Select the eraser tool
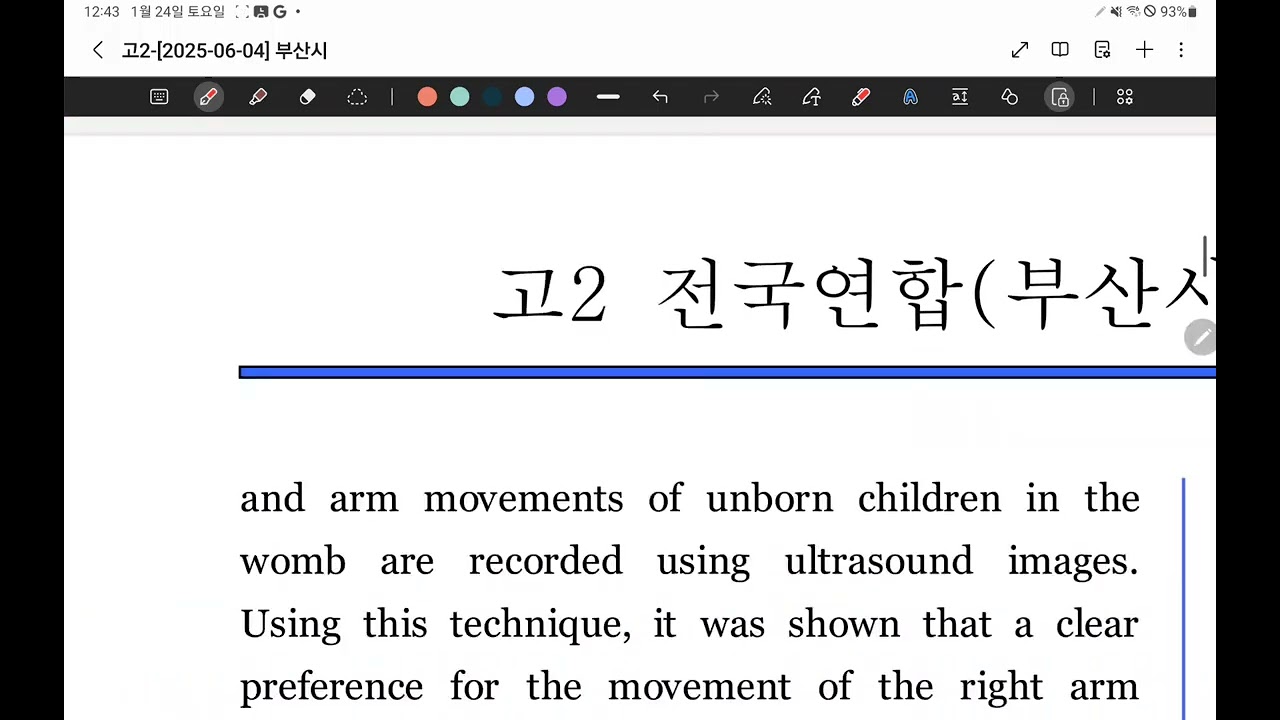 tap(308, 97)
